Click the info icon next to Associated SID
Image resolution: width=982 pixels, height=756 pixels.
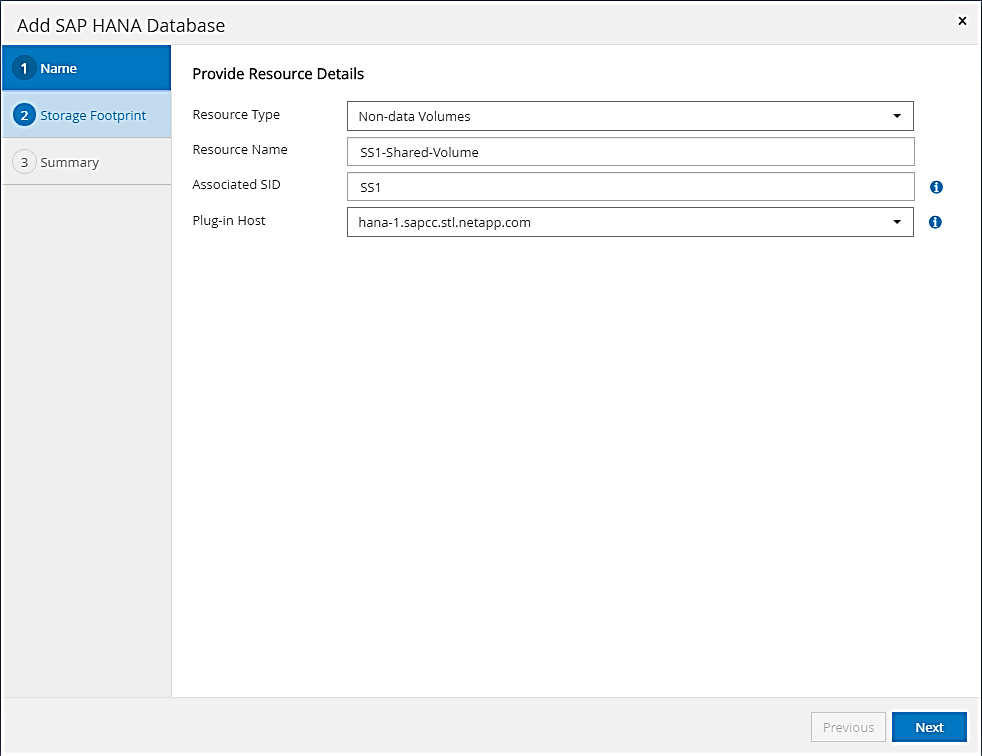point(936,187)
